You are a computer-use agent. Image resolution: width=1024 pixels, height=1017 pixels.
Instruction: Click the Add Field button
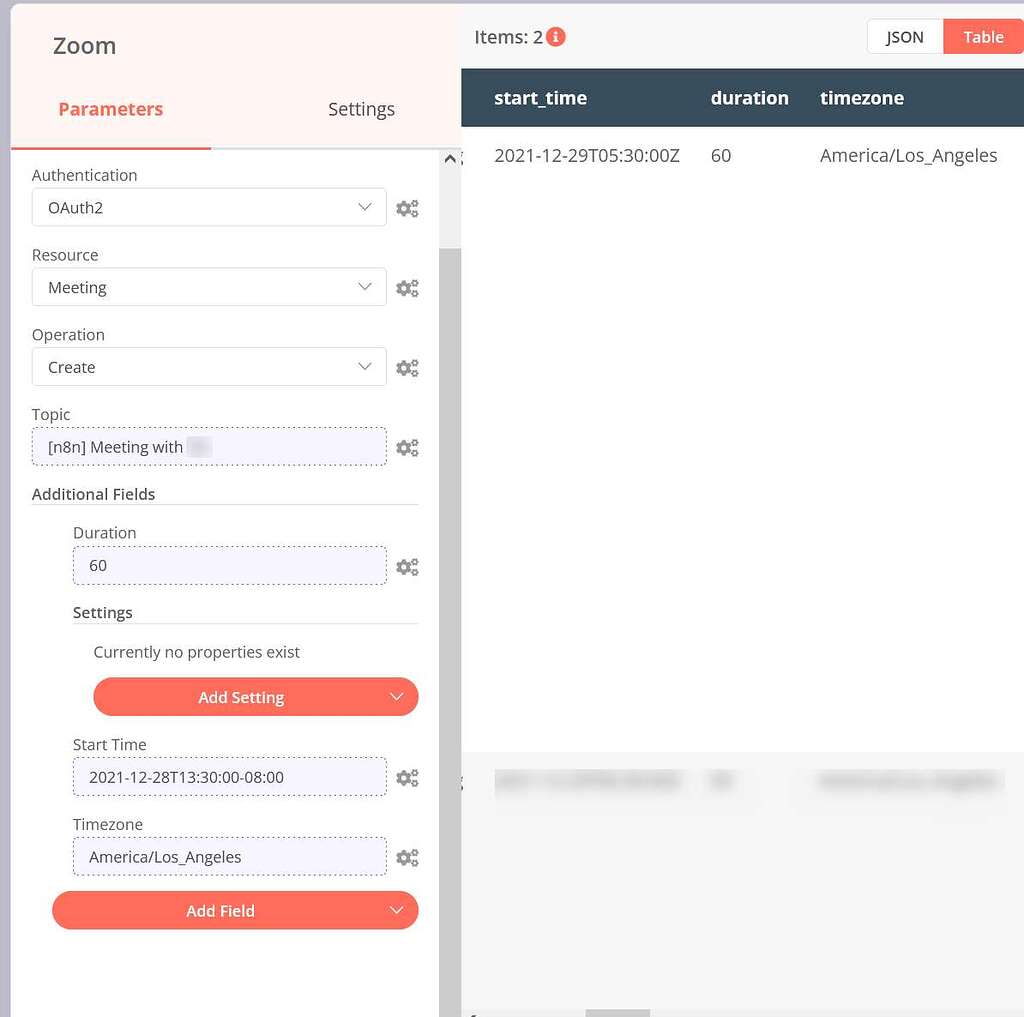click(x=220, y=910)
